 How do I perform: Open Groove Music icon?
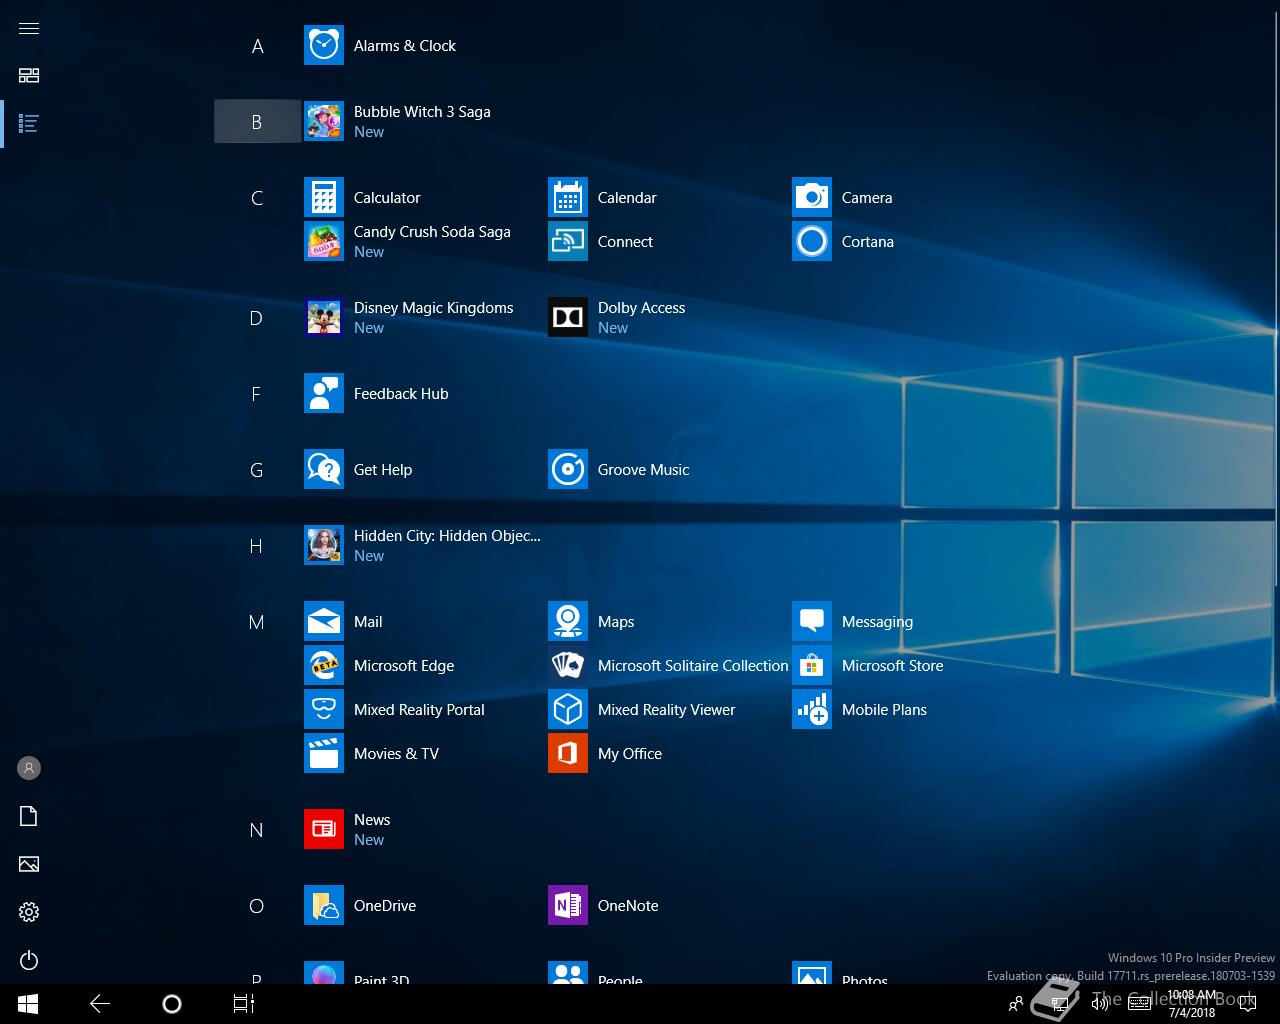(x=568, y=470)
